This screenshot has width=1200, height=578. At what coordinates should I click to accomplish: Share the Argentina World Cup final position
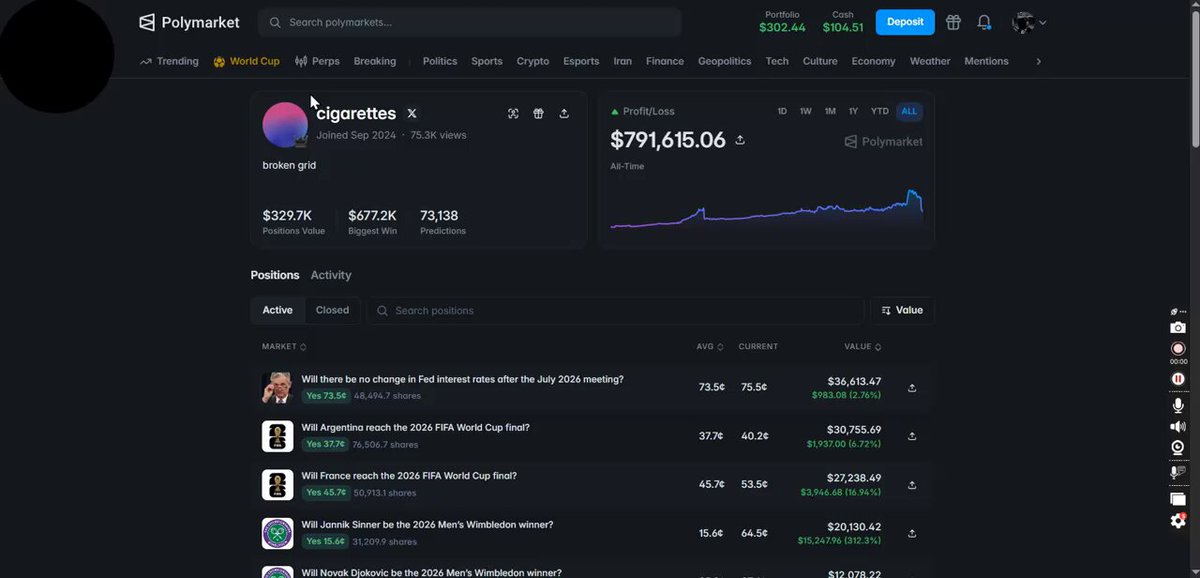coord(912,436)
